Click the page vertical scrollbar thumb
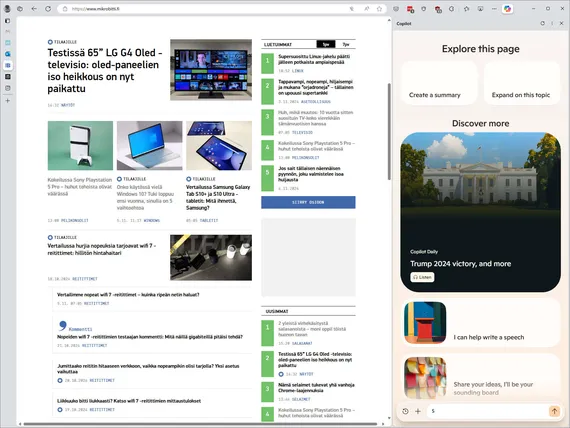Viewport: 570px width, 428px height. point(389,131)
